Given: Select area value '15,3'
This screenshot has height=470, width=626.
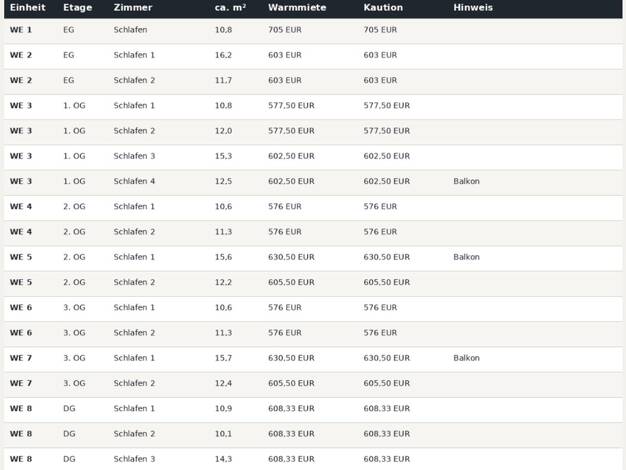Looking at the screenshot, I should point(223,156).
